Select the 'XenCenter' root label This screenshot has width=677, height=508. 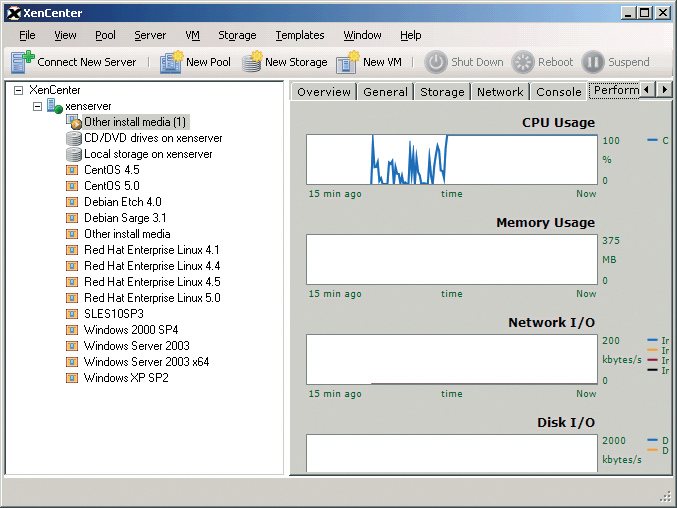pos(55,90)
